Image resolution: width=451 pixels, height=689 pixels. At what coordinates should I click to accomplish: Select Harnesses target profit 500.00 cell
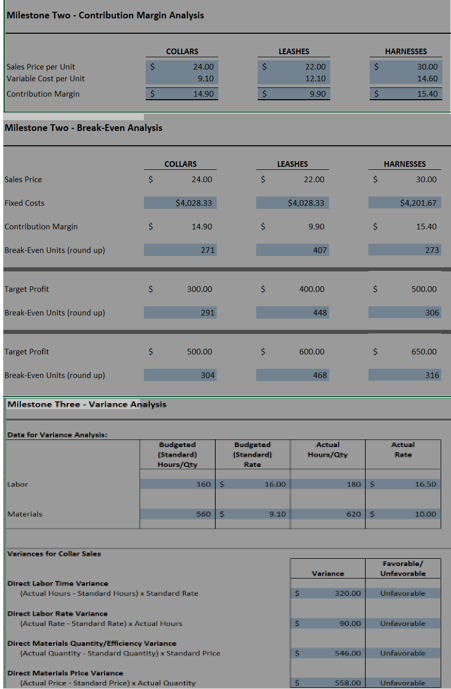click(x=404, y=289)
